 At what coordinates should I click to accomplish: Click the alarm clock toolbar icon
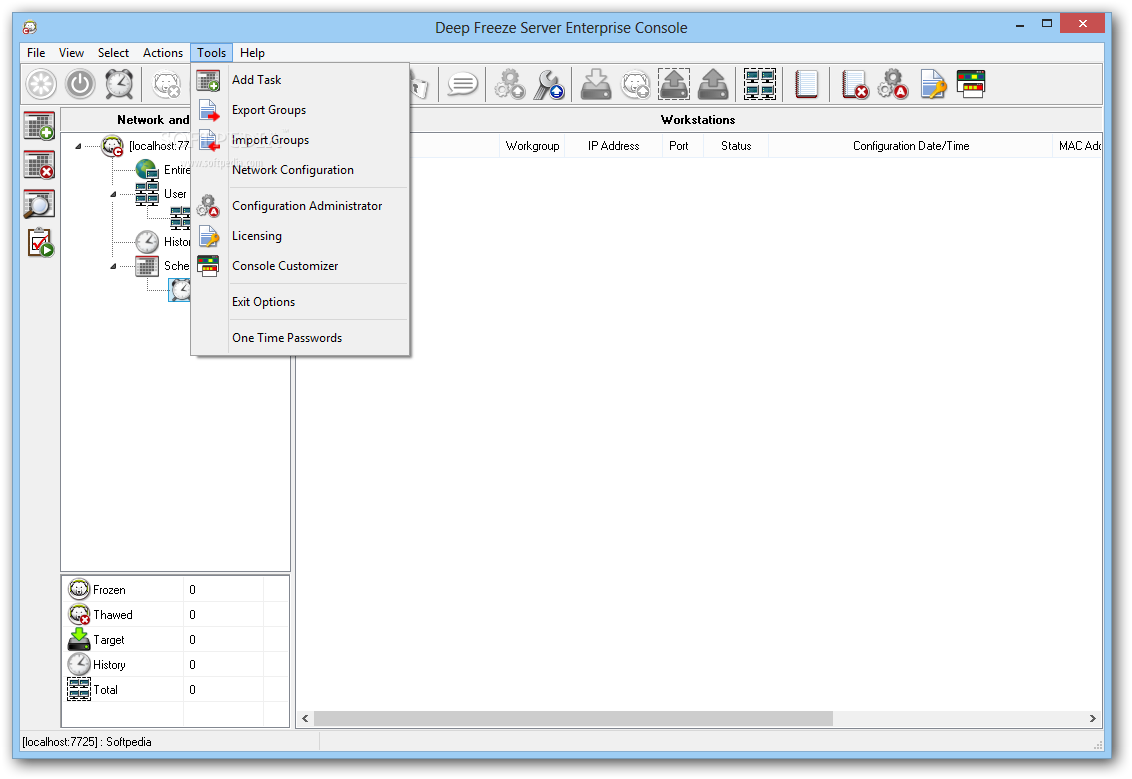tap(119, 84)
